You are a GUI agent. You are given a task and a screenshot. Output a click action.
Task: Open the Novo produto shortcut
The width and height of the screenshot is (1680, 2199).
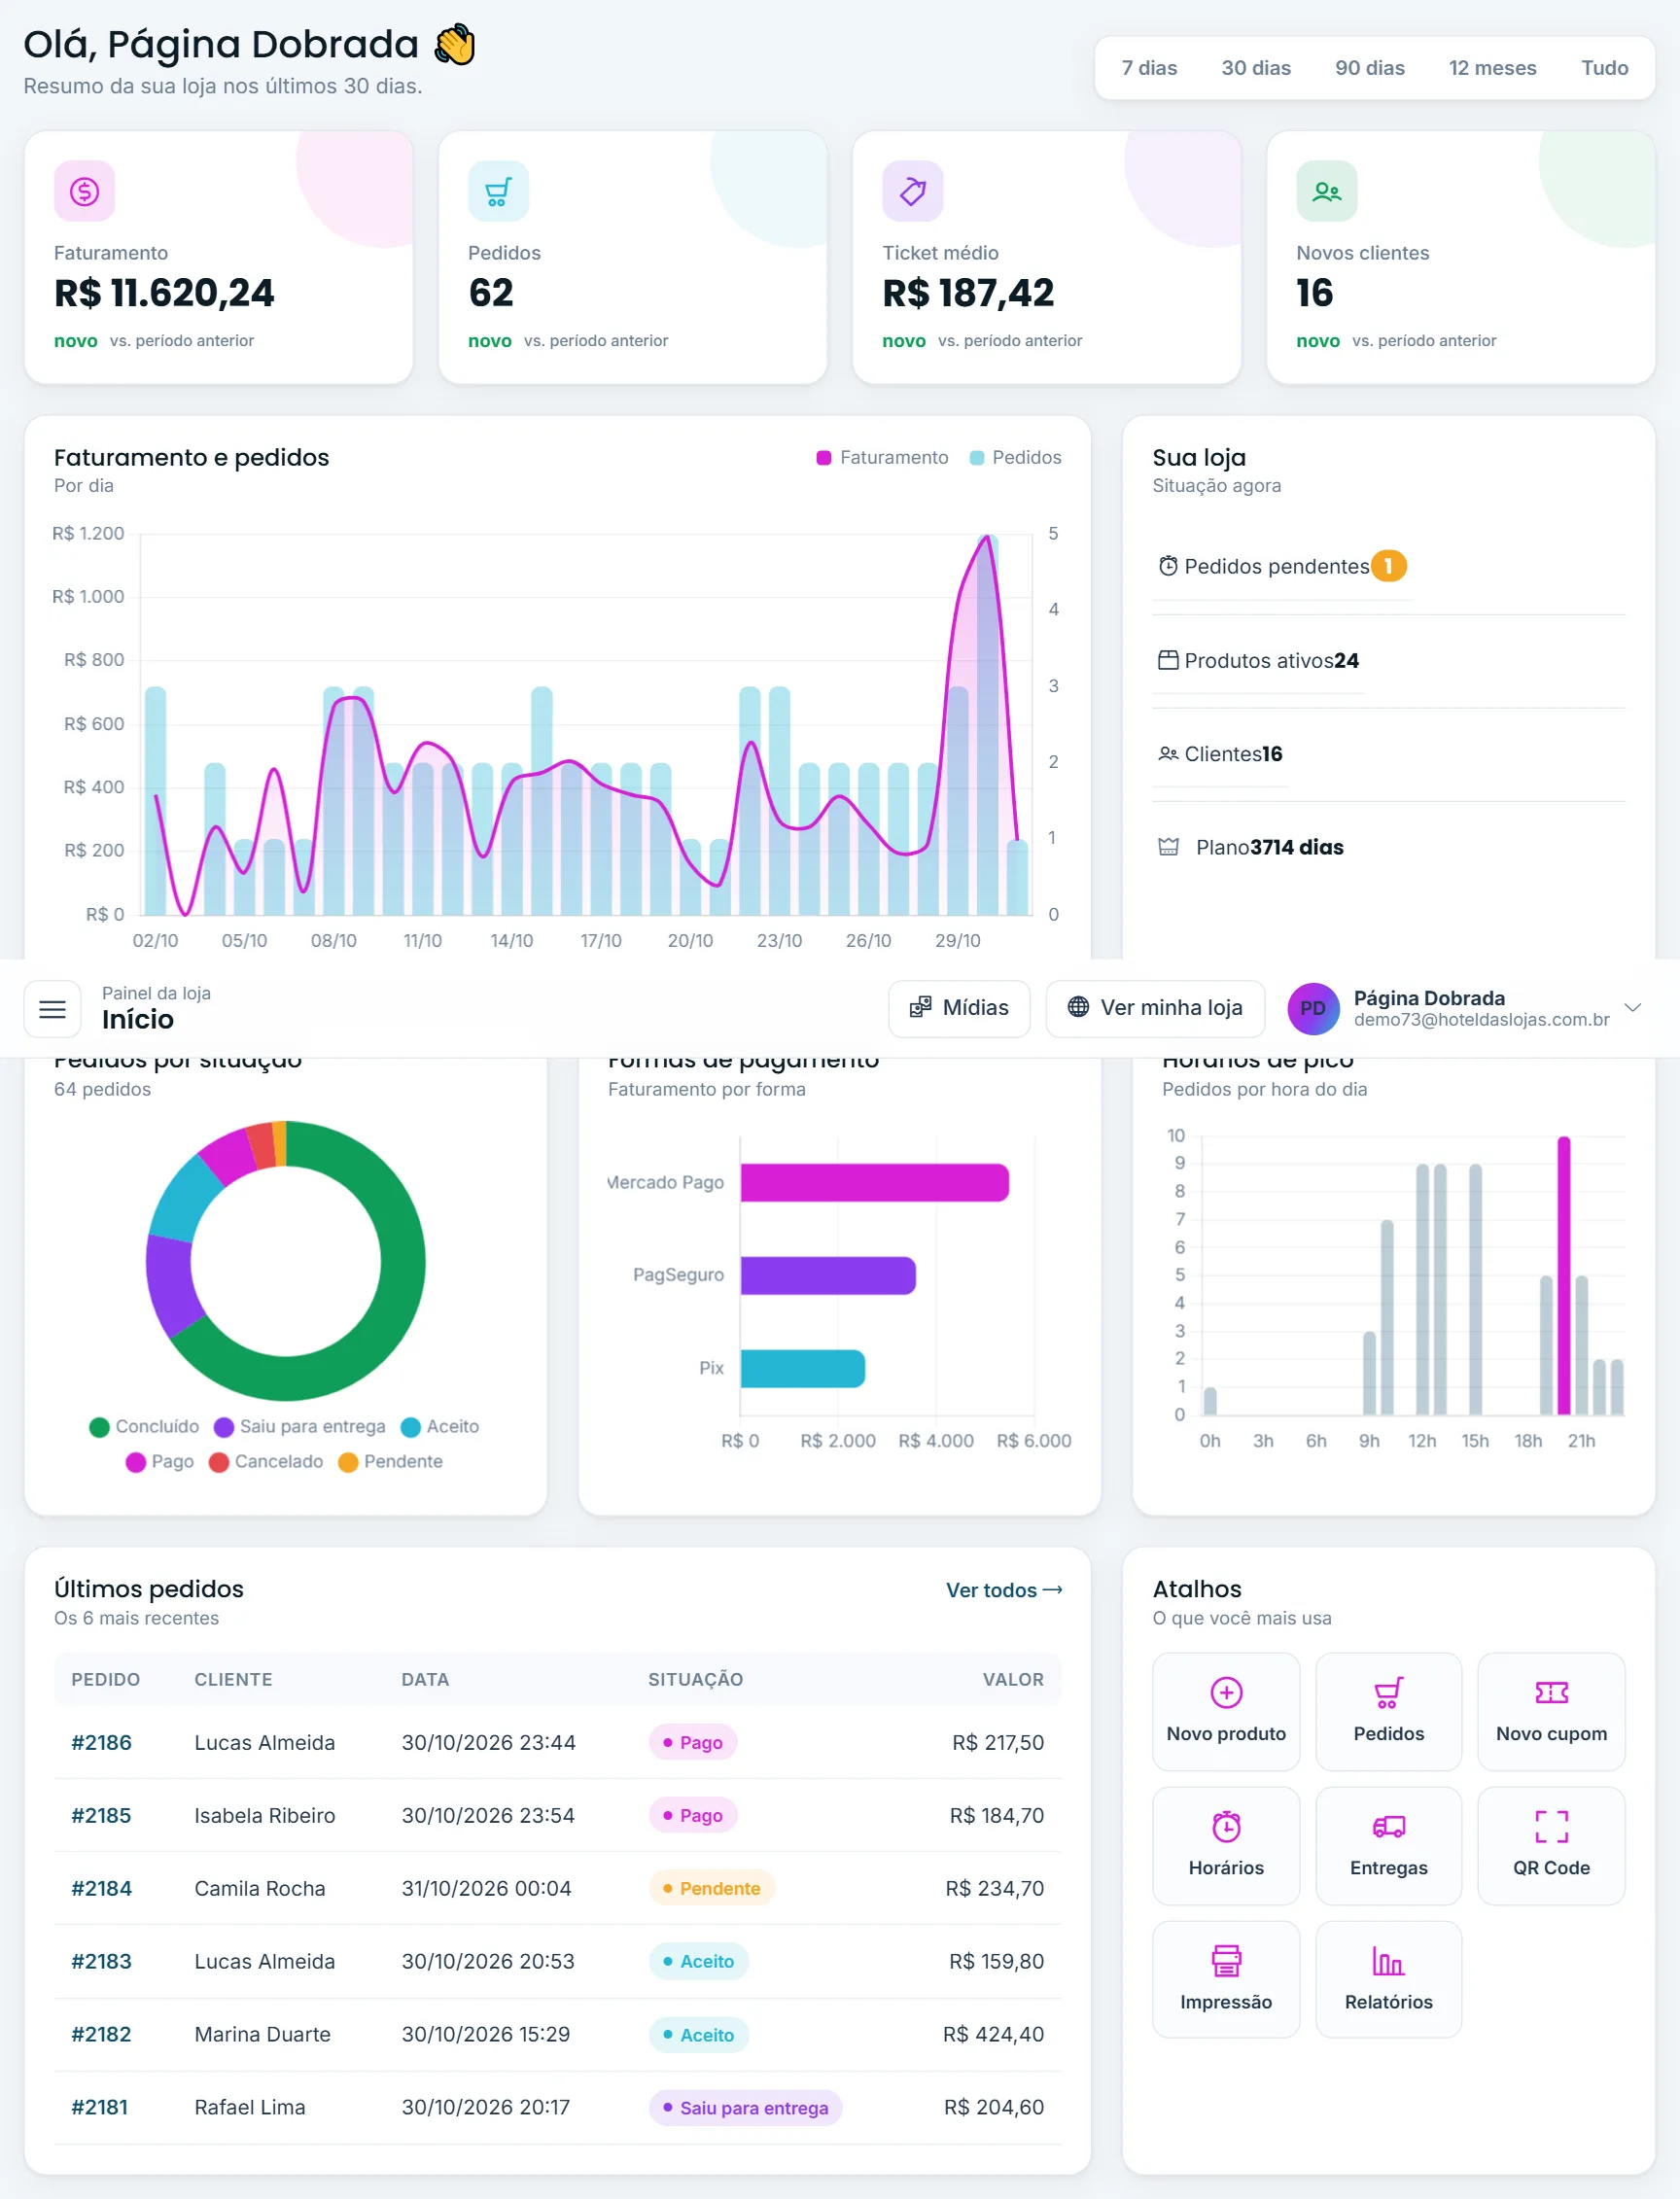pyautogui.click(x=1226, y=1711)
